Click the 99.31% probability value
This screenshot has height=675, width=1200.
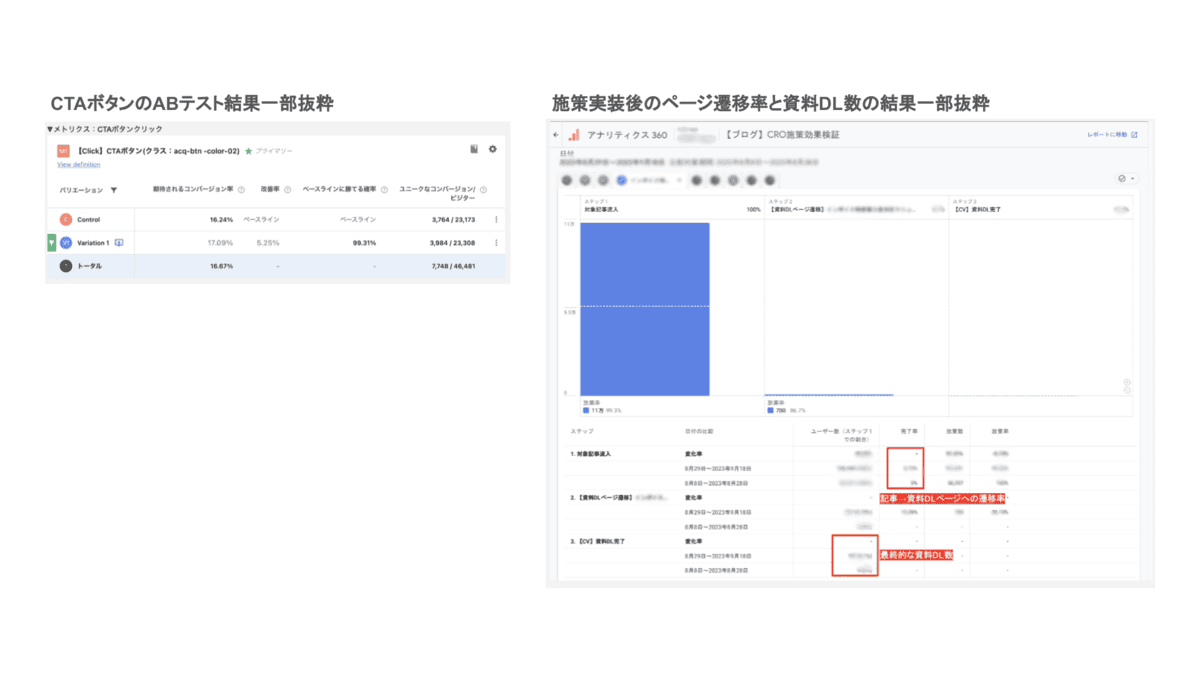tap(362, 242)
